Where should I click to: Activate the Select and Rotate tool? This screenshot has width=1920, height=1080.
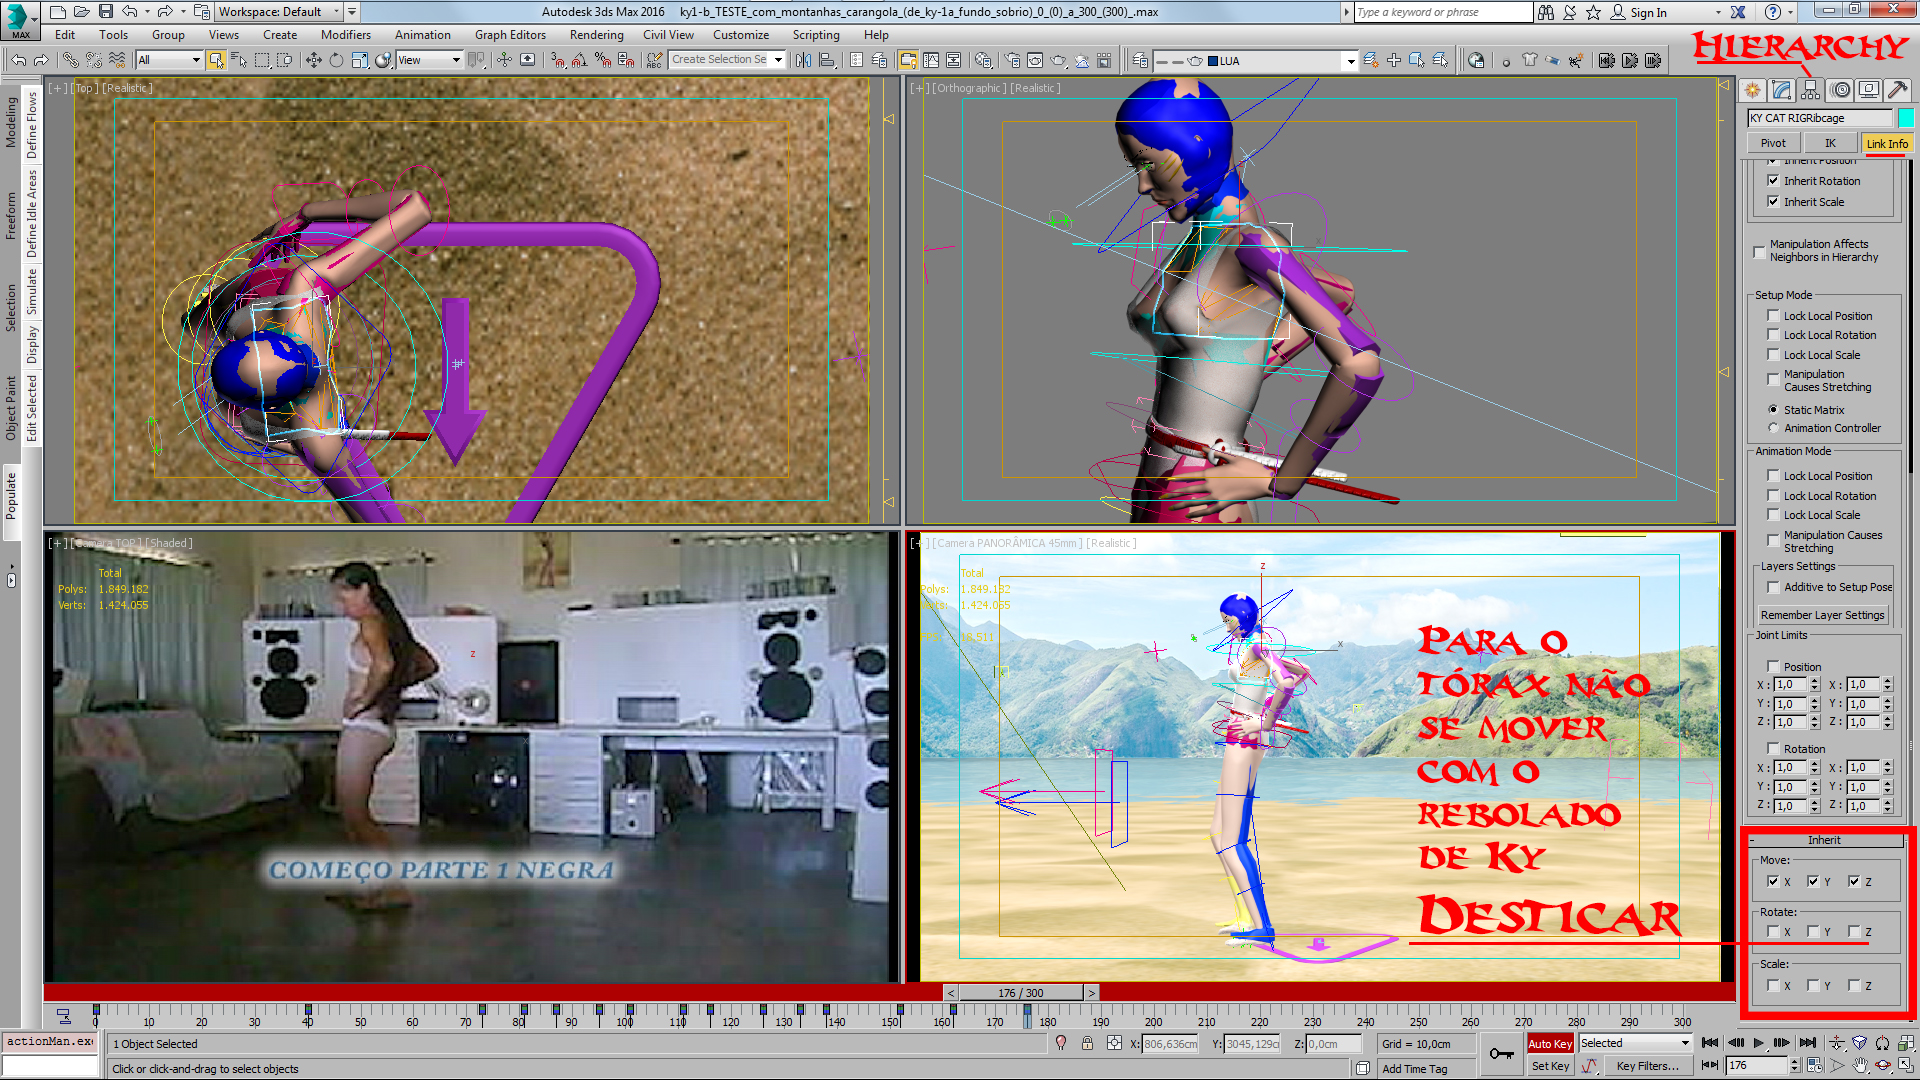pyautogui.click(x=336, y=61)
